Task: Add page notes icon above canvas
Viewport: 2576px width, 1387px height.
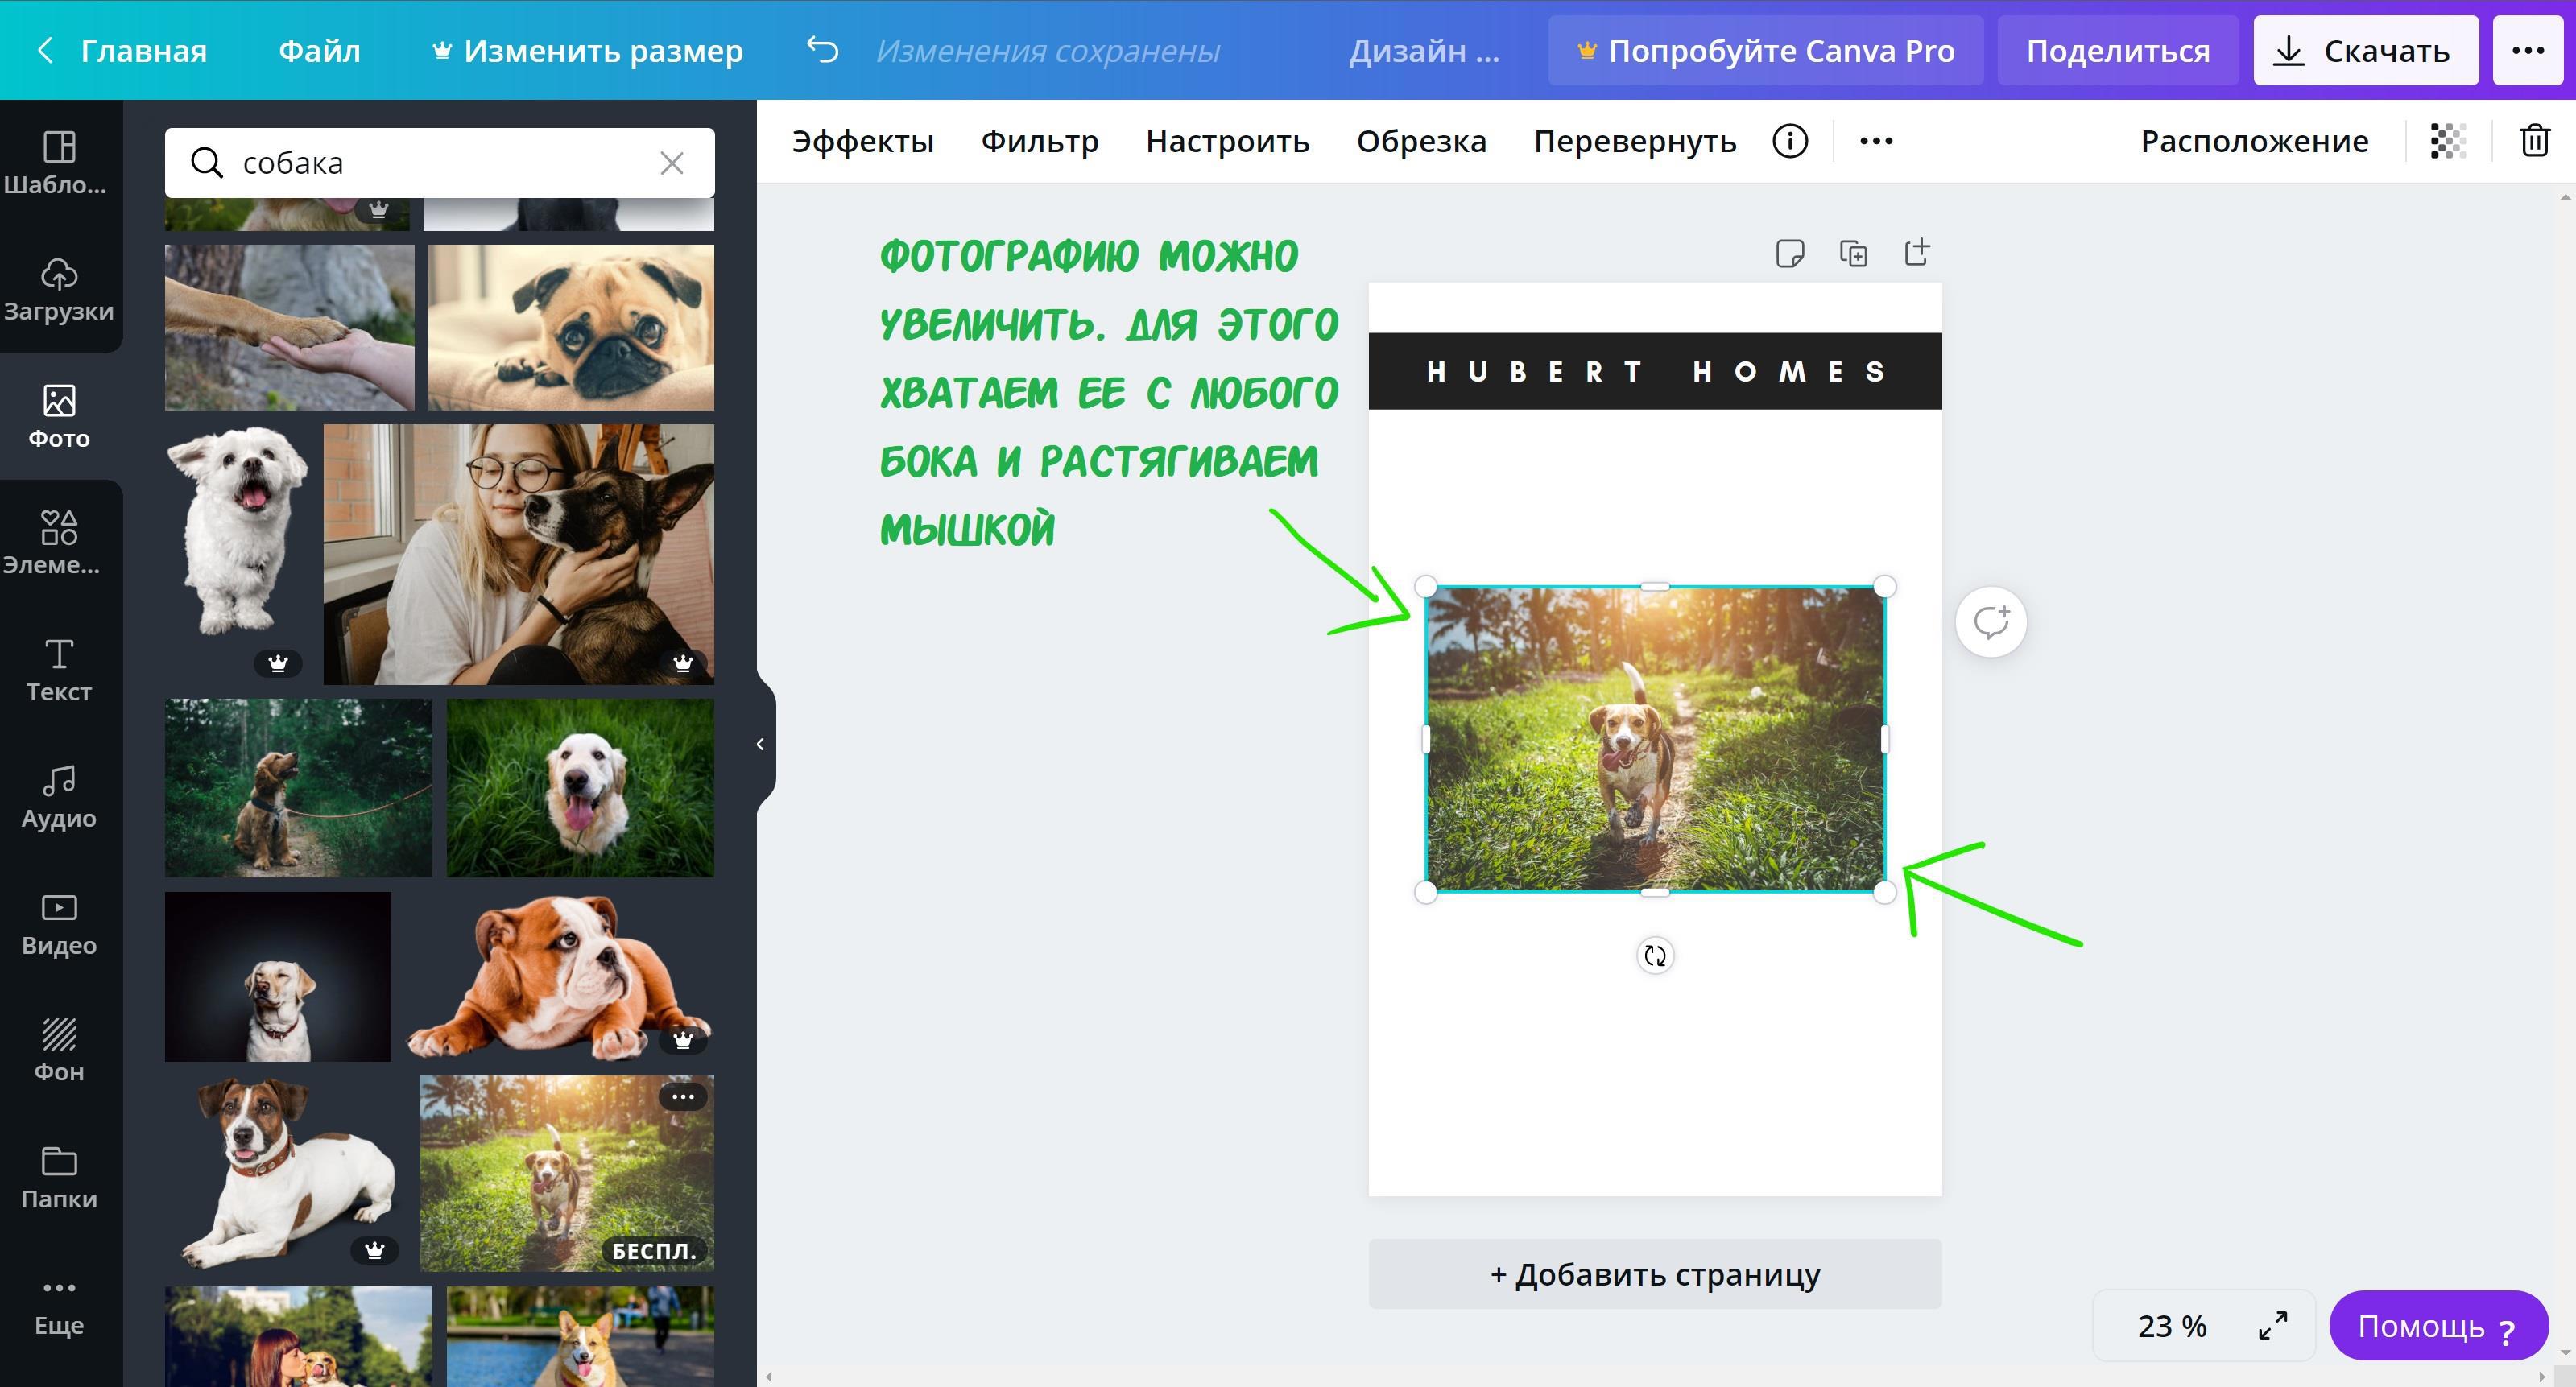Action: [1789, 253]
